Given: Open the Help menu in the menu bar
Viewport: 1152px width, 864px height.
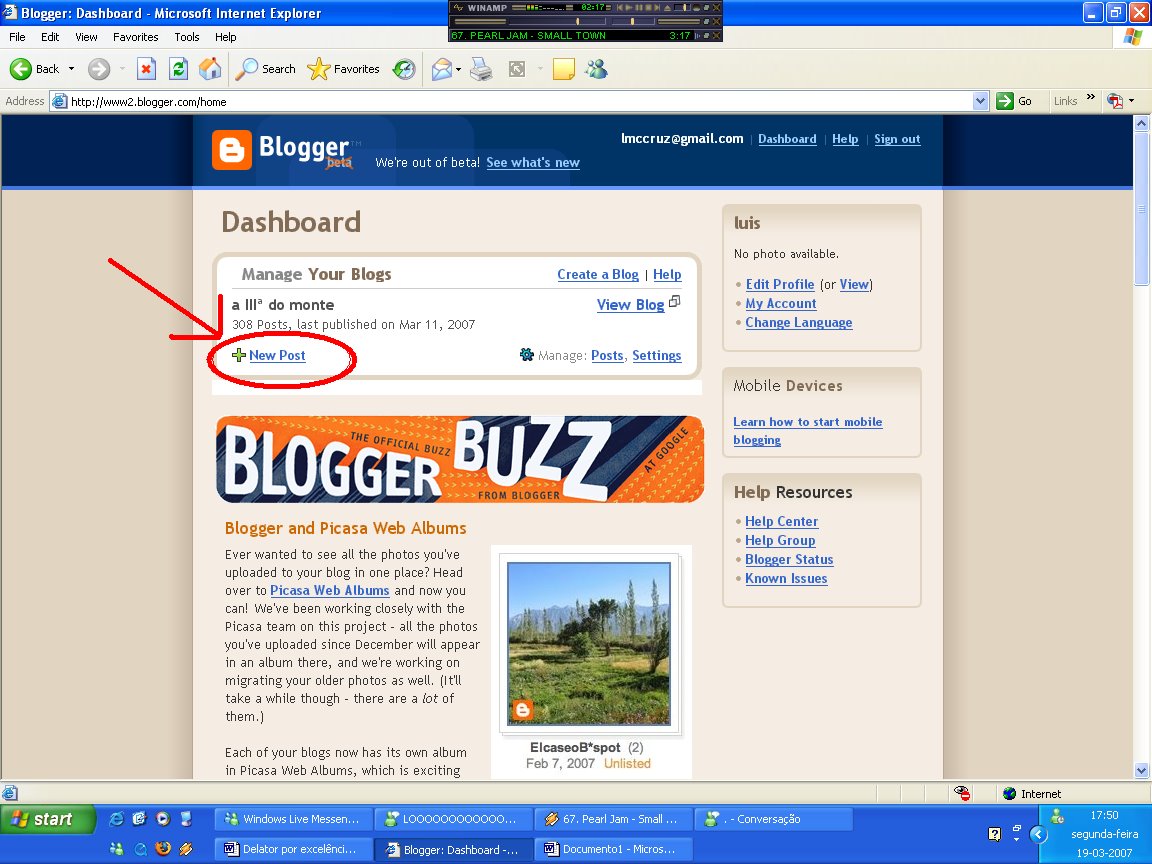Looking at the screenshot, I should coord(226,37).
